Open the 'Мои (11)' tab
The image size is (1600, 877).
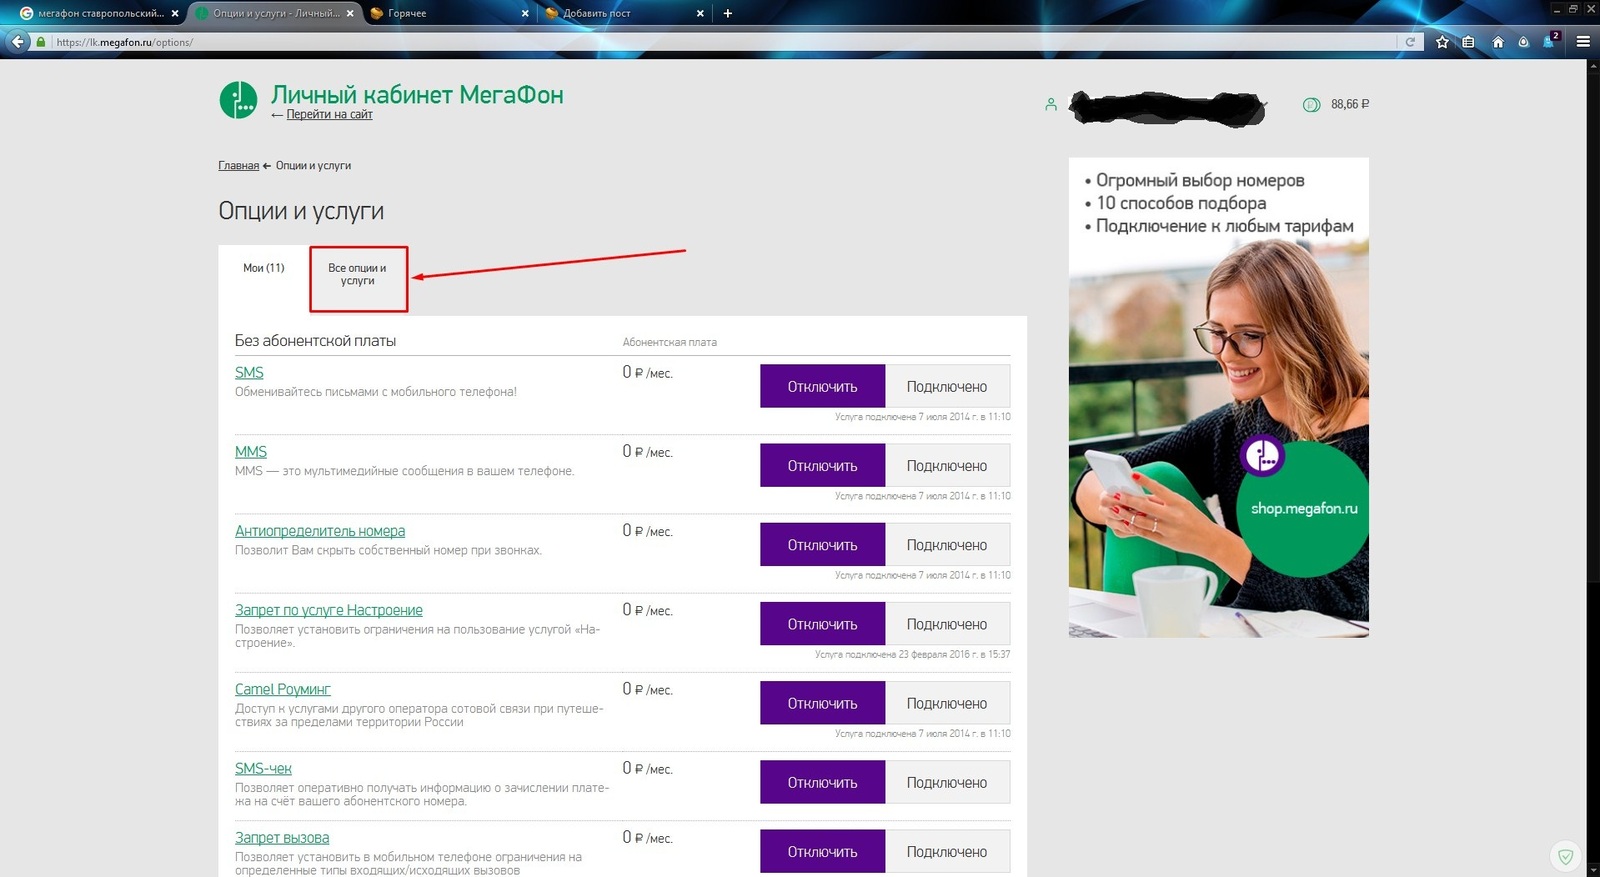[x=264, y=268]
